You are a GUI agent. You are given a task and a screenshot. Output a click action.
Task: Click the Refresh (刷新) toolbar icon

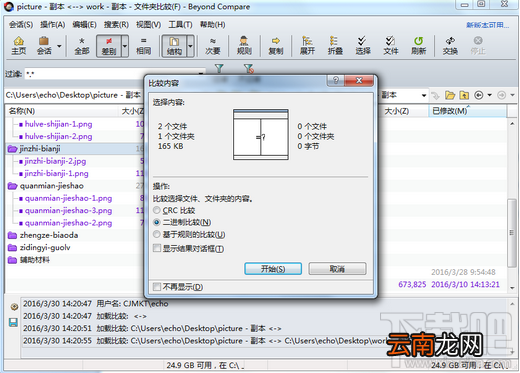coord(418,45)
